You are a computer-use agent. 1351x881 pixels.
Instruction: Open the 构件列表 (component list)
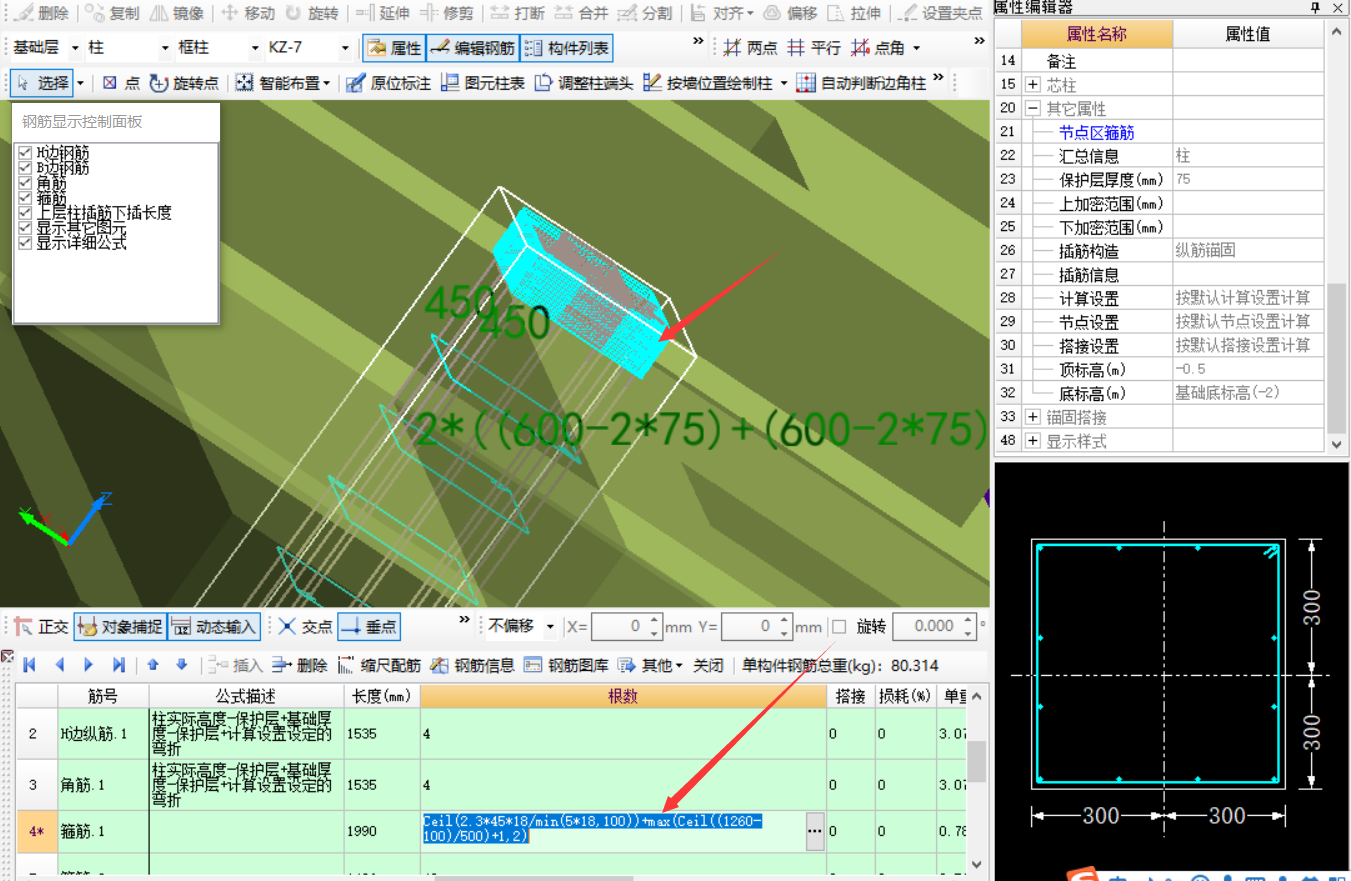[x=566, y=48]
